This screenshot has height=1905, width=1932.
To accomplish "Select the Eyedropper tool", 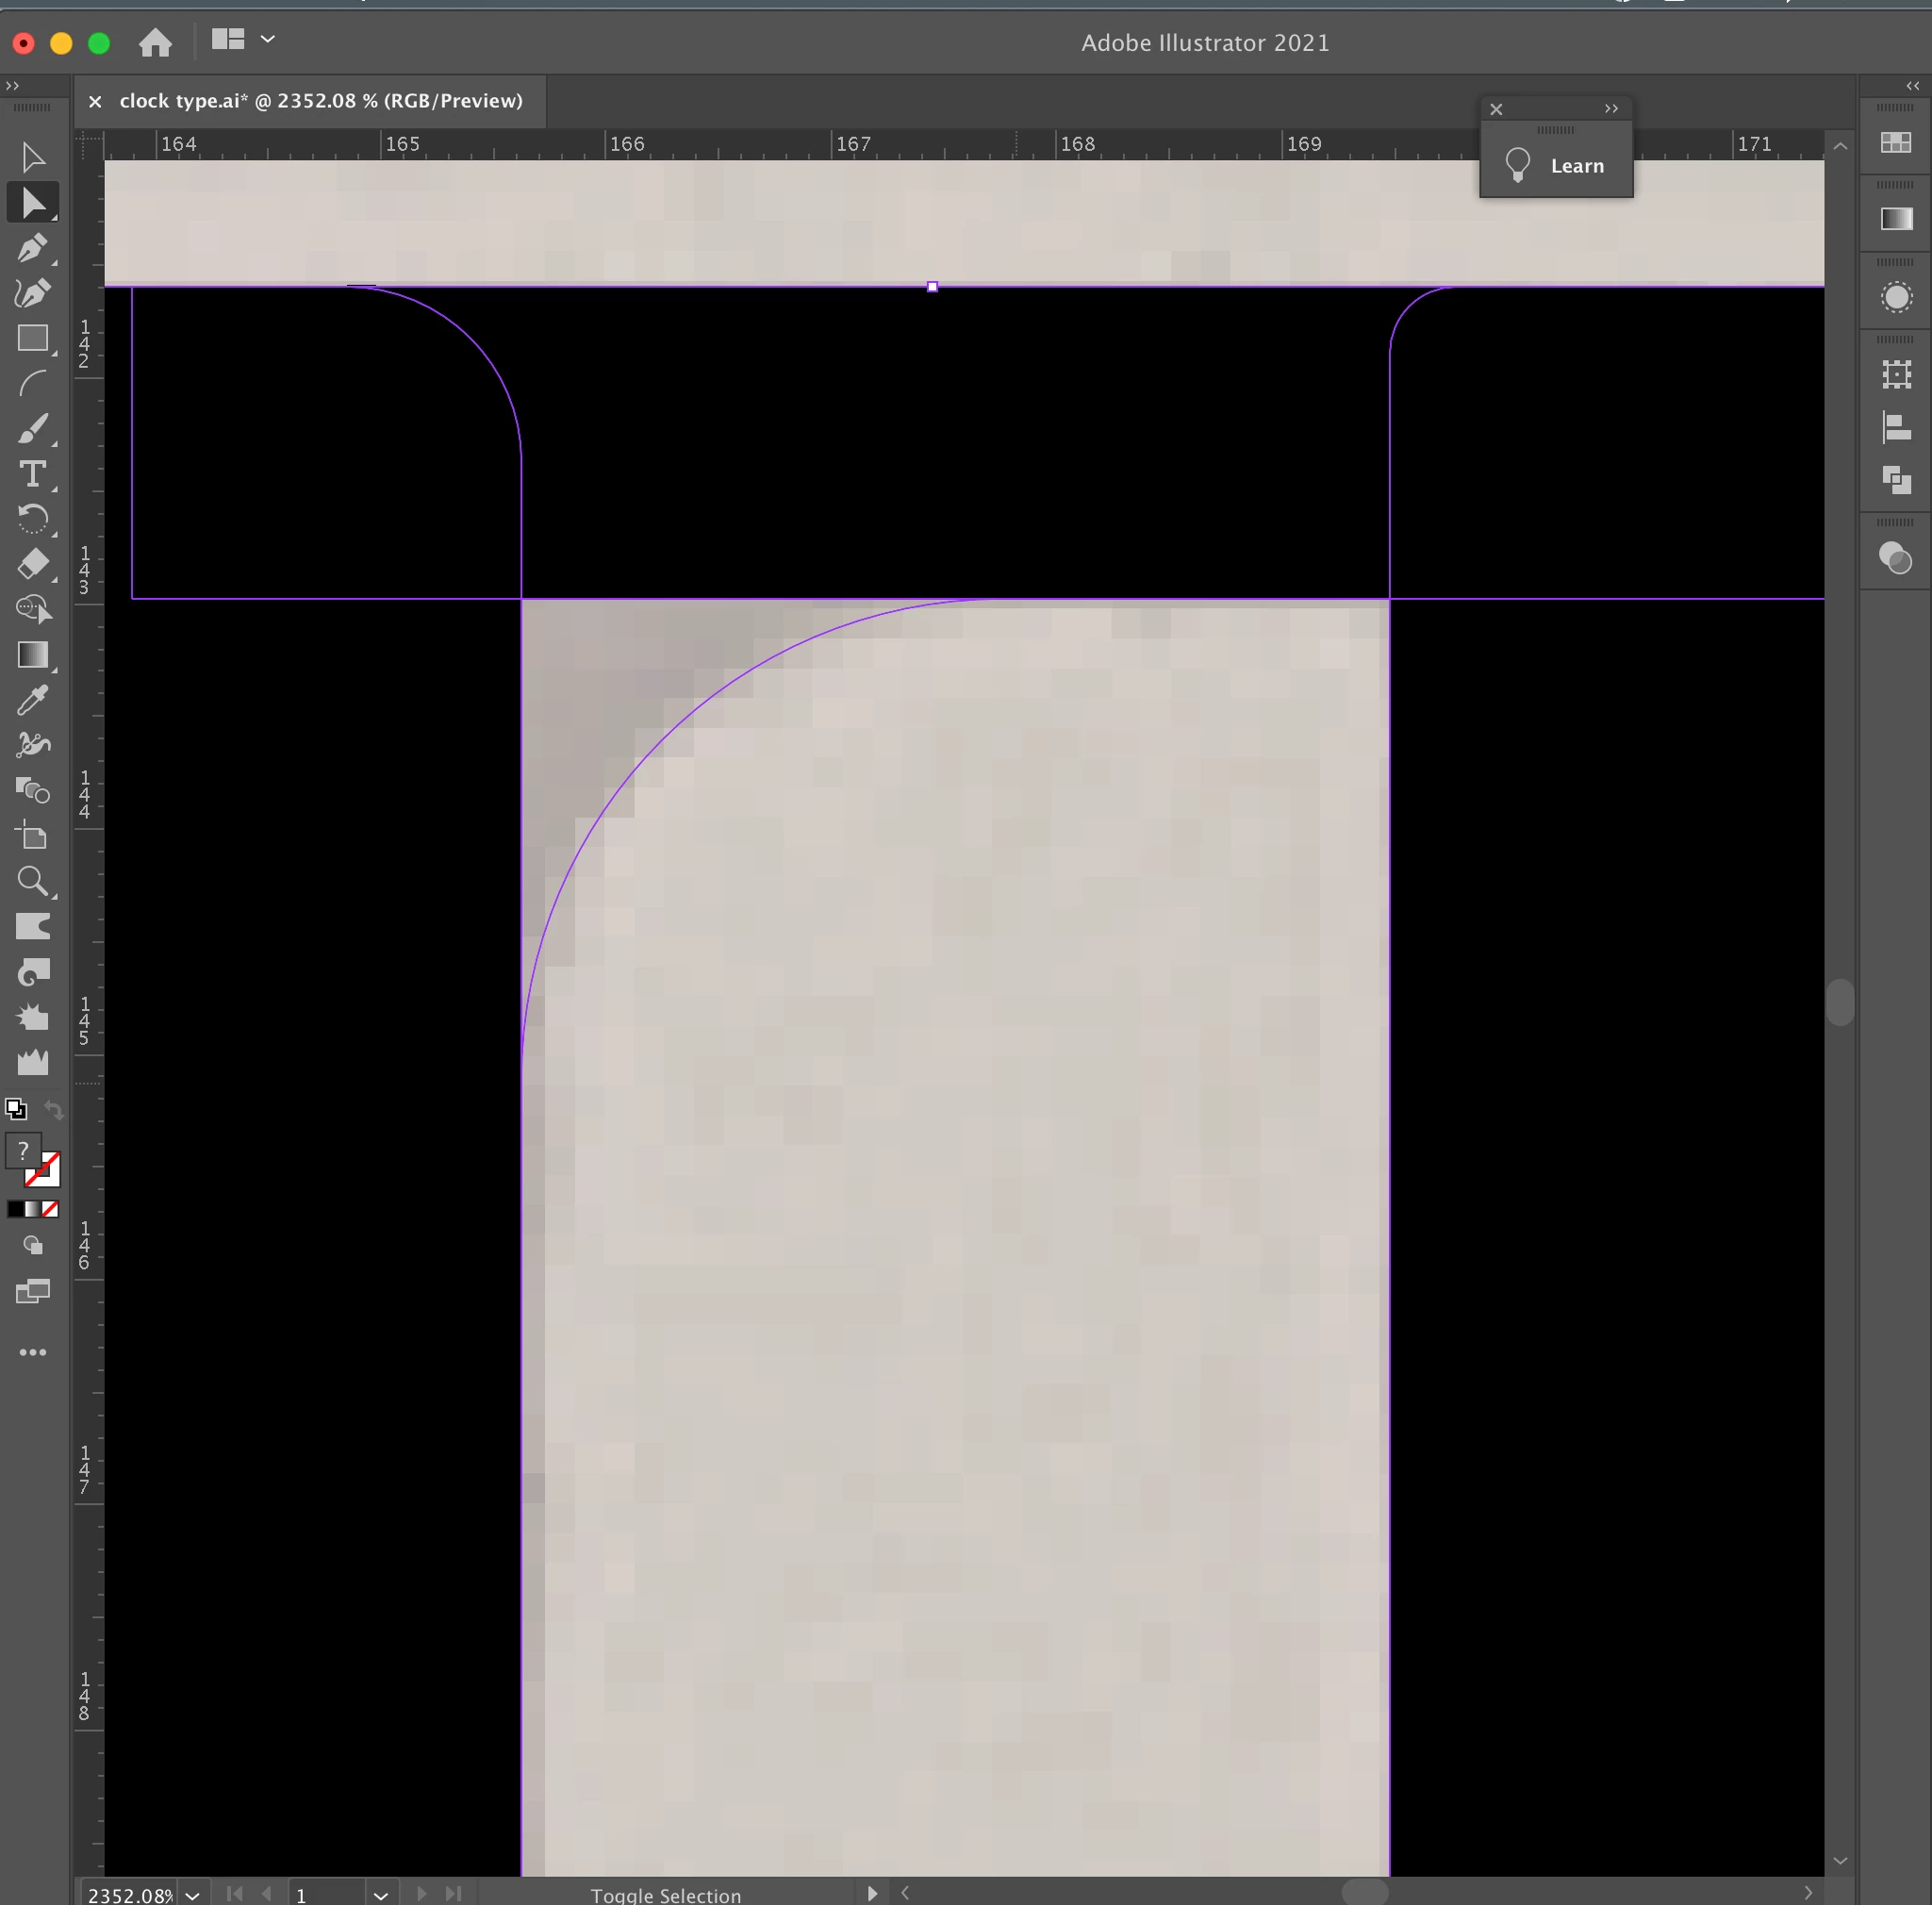I will (32, 700).
